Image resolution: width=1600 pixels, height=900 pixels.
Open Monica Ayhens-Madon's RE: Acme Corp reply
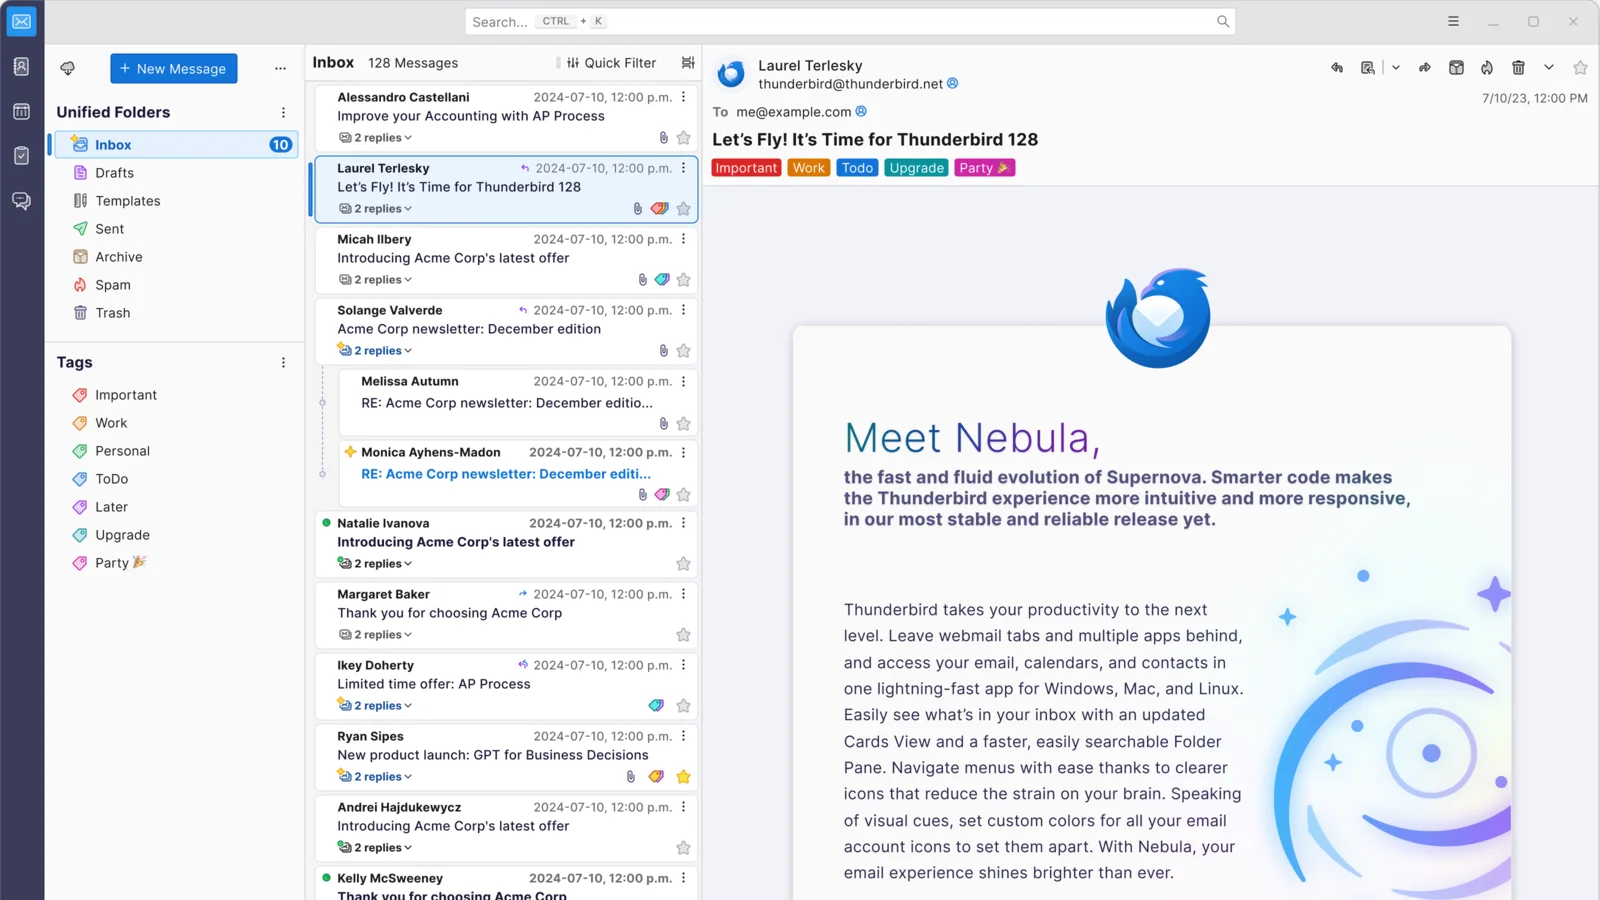518,473
